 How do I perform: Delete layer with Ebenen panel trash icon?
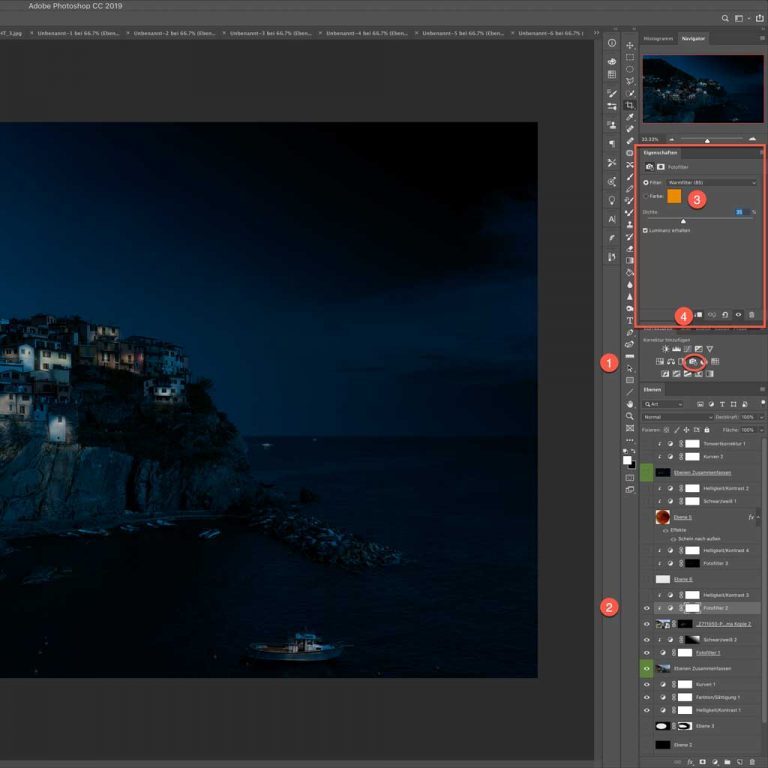(x=752, y=762)
